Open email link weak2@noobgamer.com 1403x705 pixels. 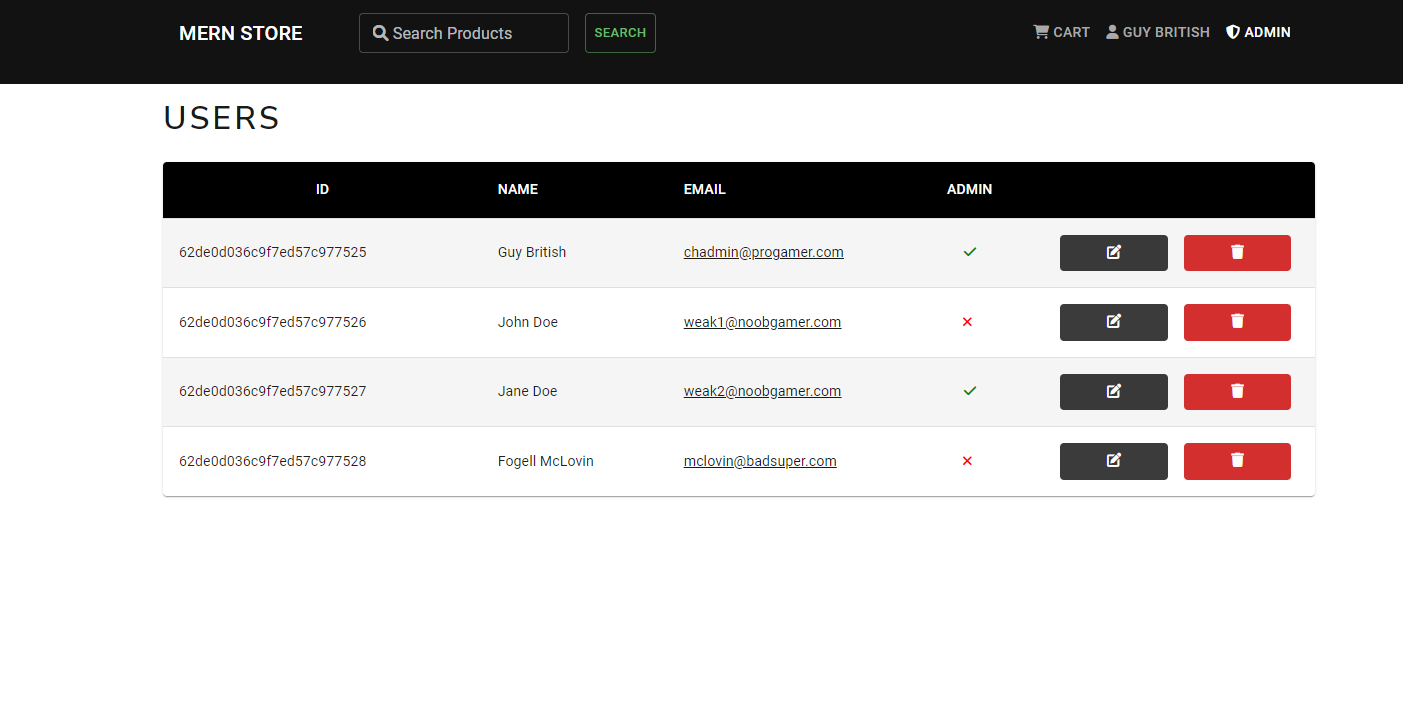[762, 391]
